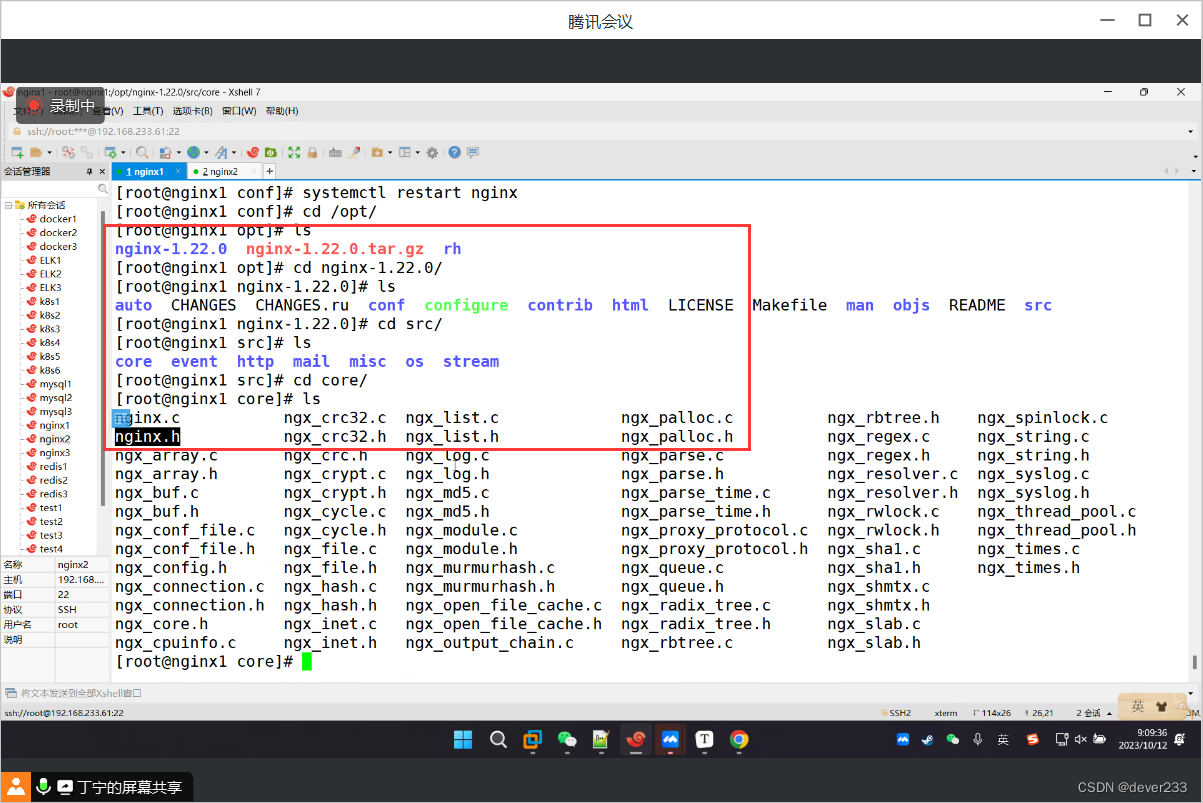Open help via blue question icon
The image size is (1203, 803).
pos(455,153)
